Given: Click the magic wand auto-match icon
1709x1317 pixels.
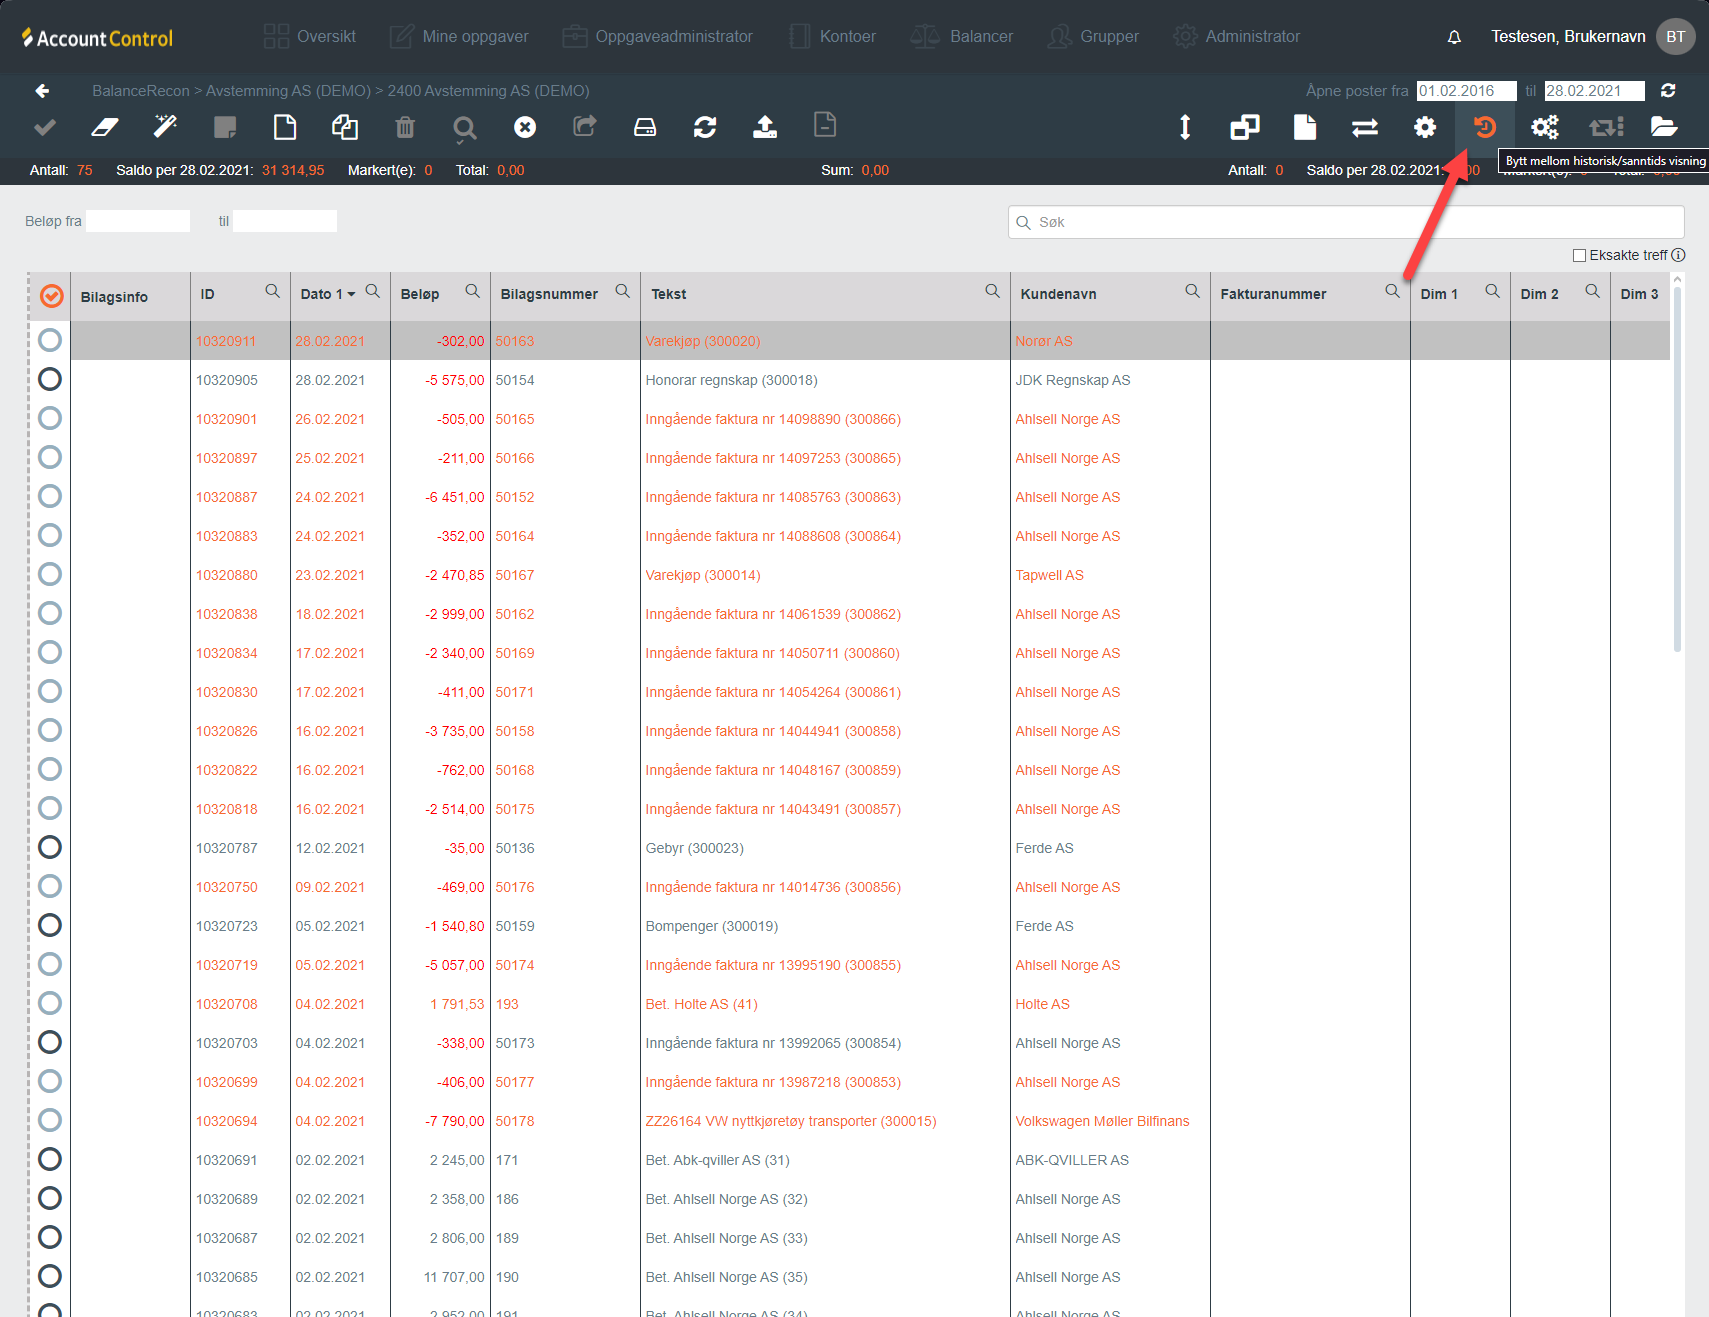Looking at the screenshot, I should pyautogui.click(x=165, y=127).
